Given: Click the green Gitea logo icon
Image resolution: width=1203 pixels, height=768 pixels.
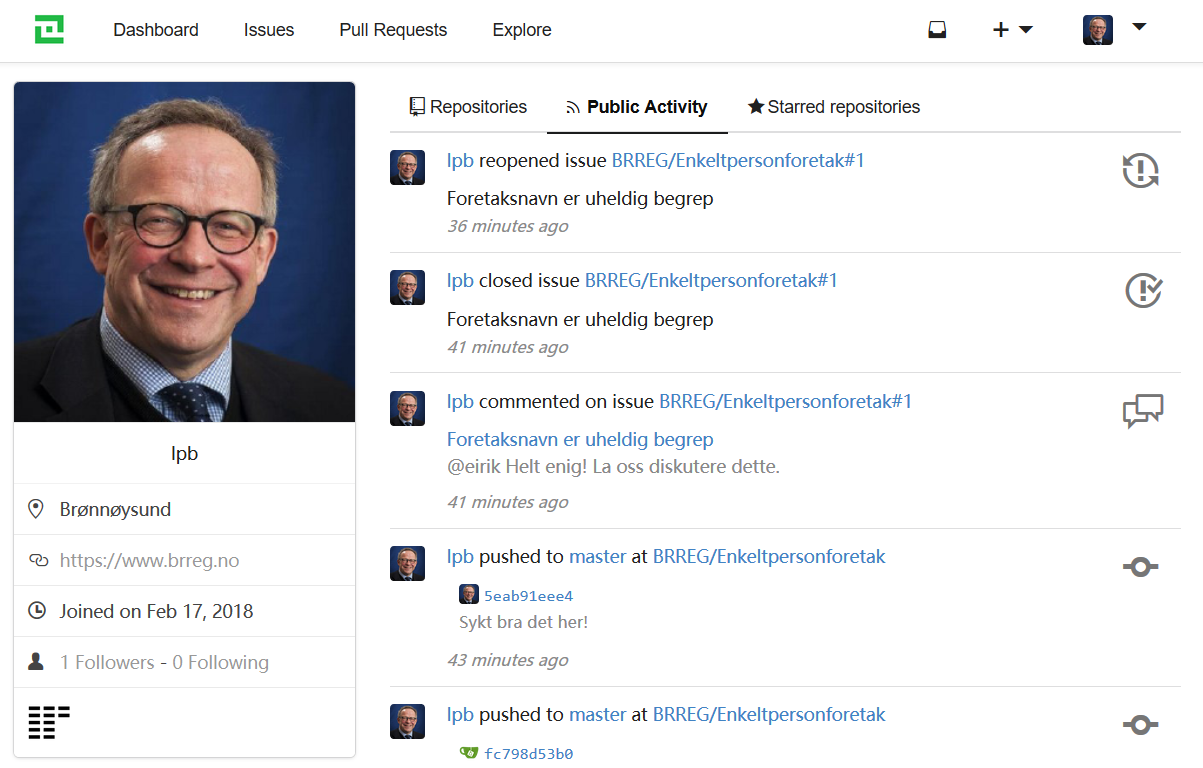Looking at the screenshot, I should click(49, 30).
